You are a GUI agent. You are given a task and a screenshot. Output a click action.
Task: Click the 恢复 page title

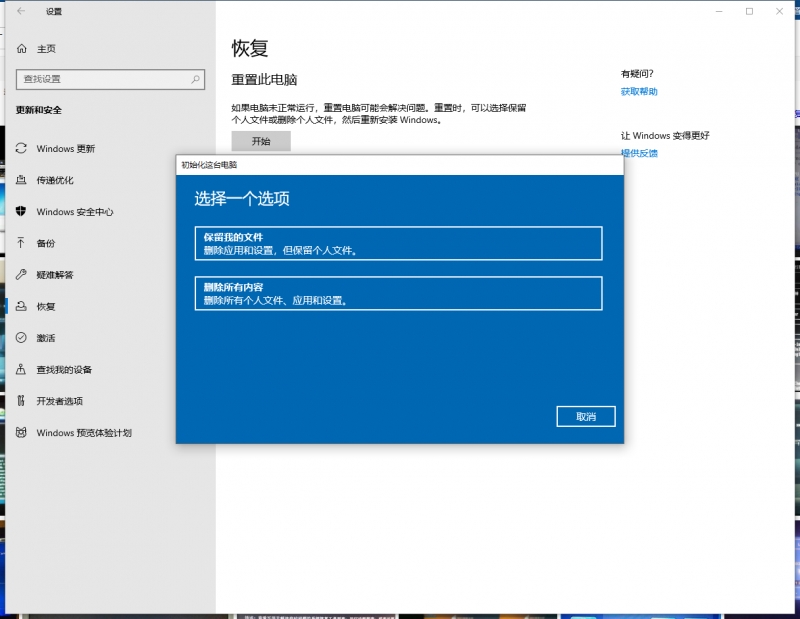(250, 48)
